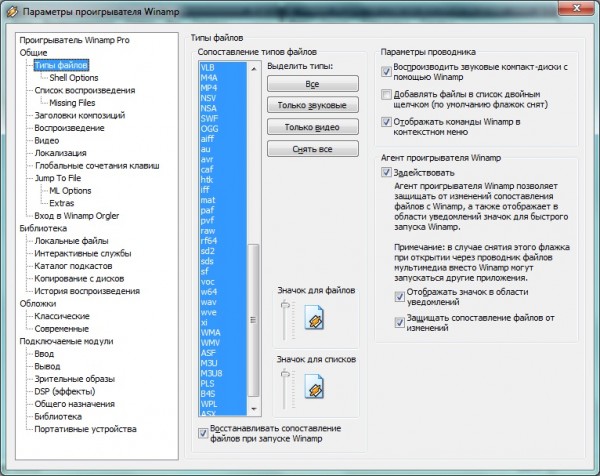Select NSV in the file types list
The image size is (600, 476).
223,98
